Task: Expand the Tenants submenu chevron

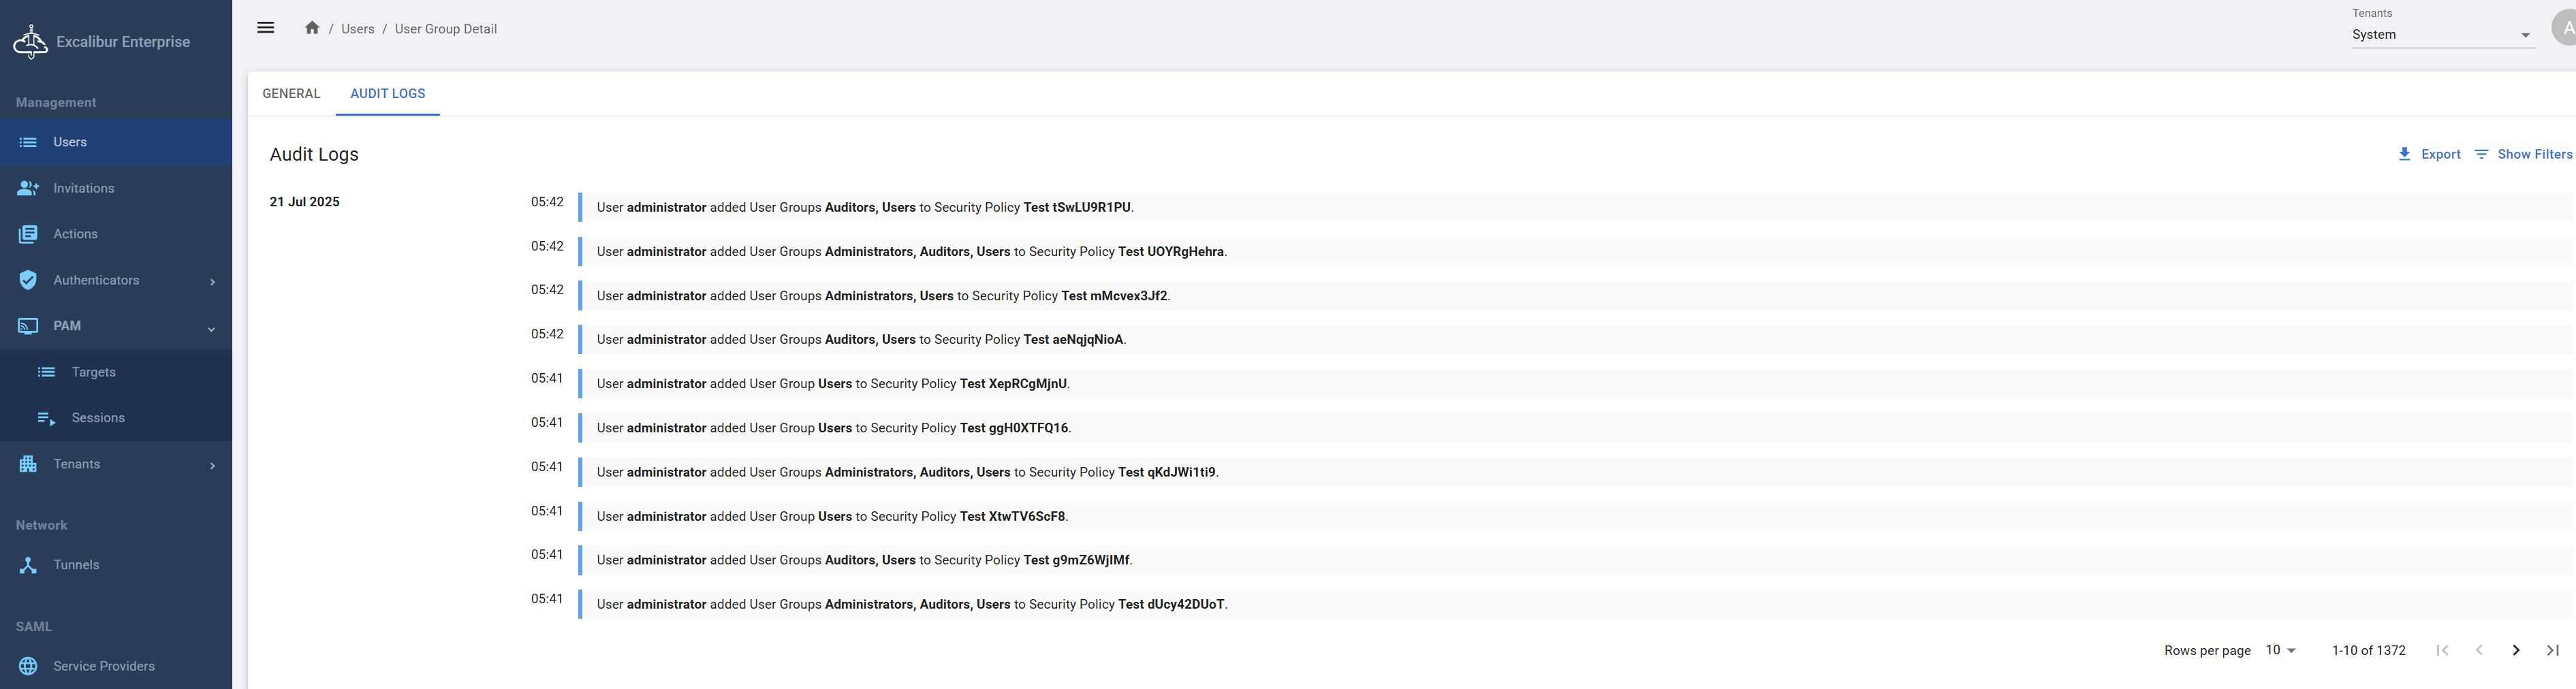Action: tap(212, 466)
